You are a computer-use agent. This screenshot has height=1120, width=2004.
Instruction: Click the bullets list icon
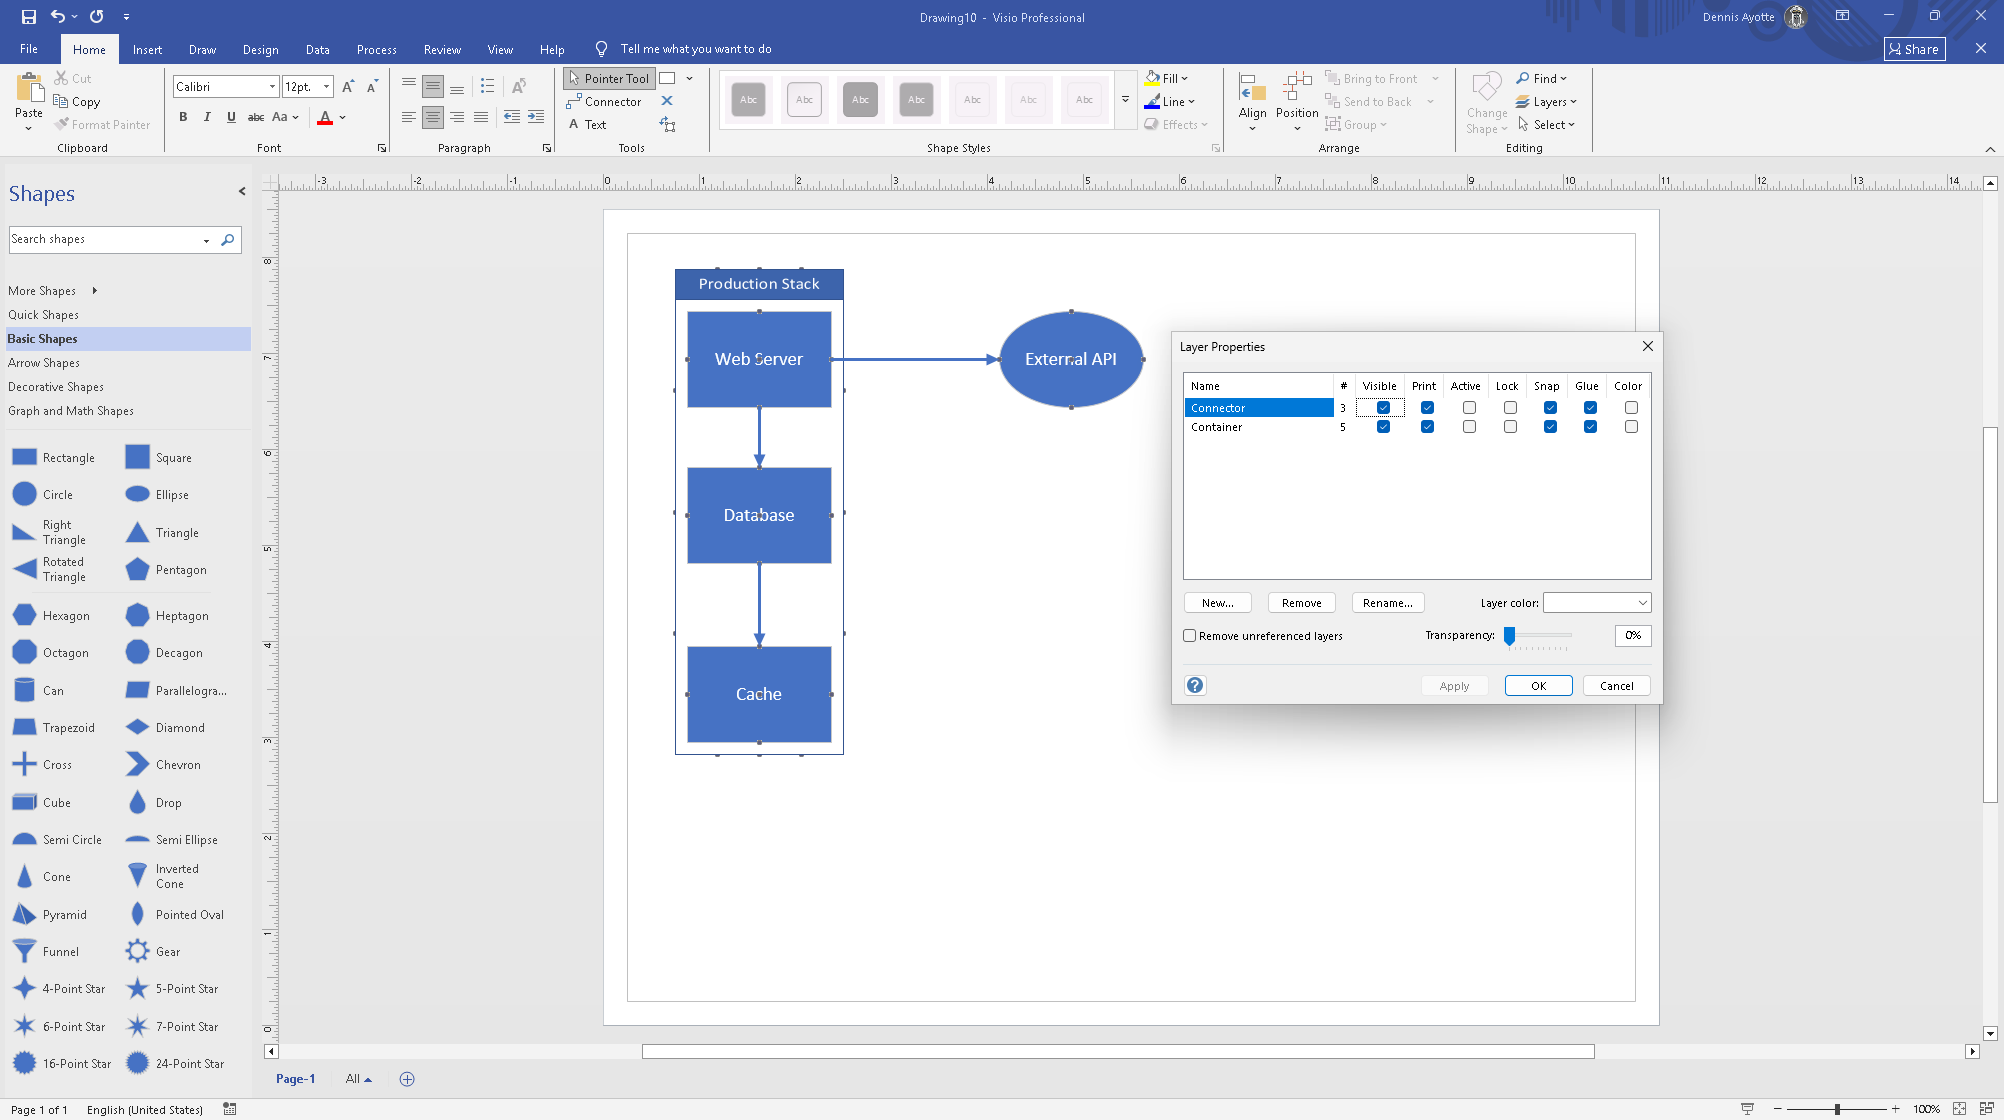tap(488, 86)
